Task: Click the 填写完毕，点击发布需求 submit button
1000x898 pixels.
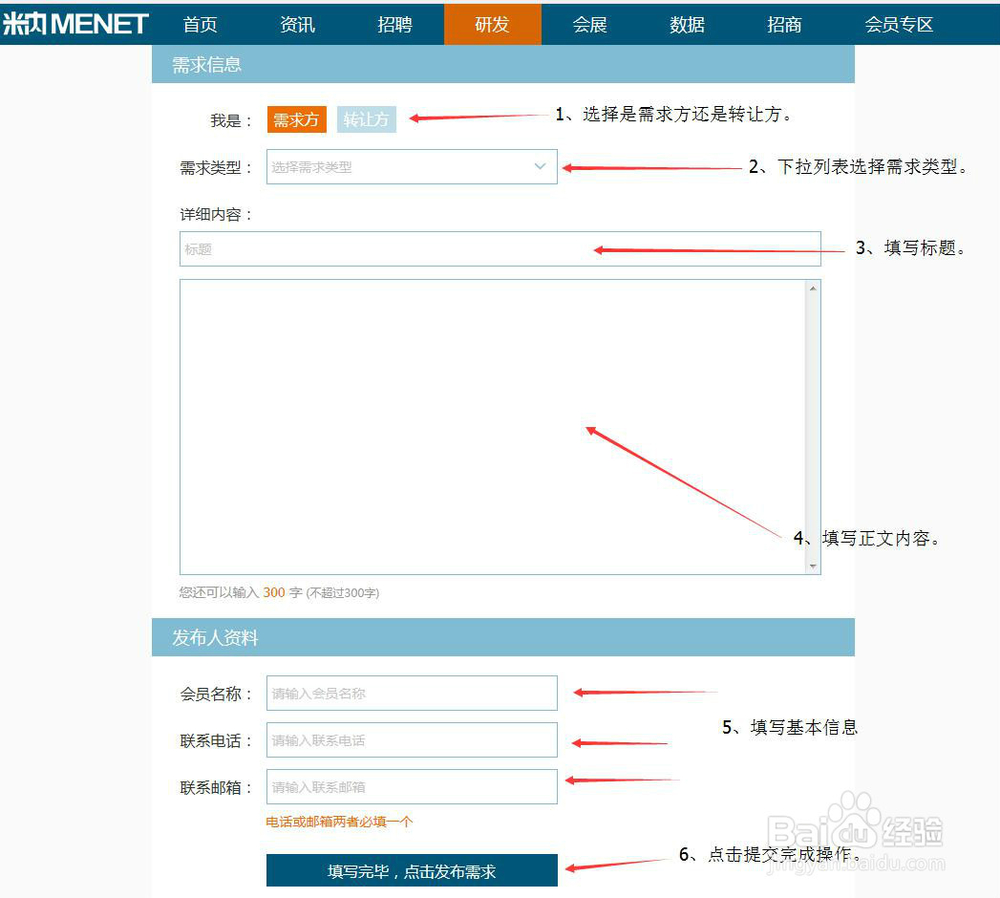Action: [x=411, y=870]
